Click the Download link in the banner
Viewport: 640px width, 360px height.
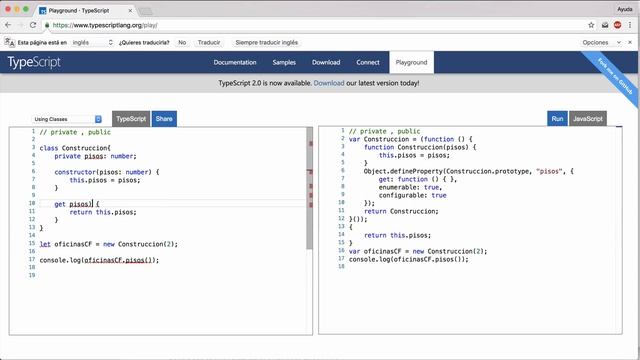pyautogui.click(x=329, y=83)
